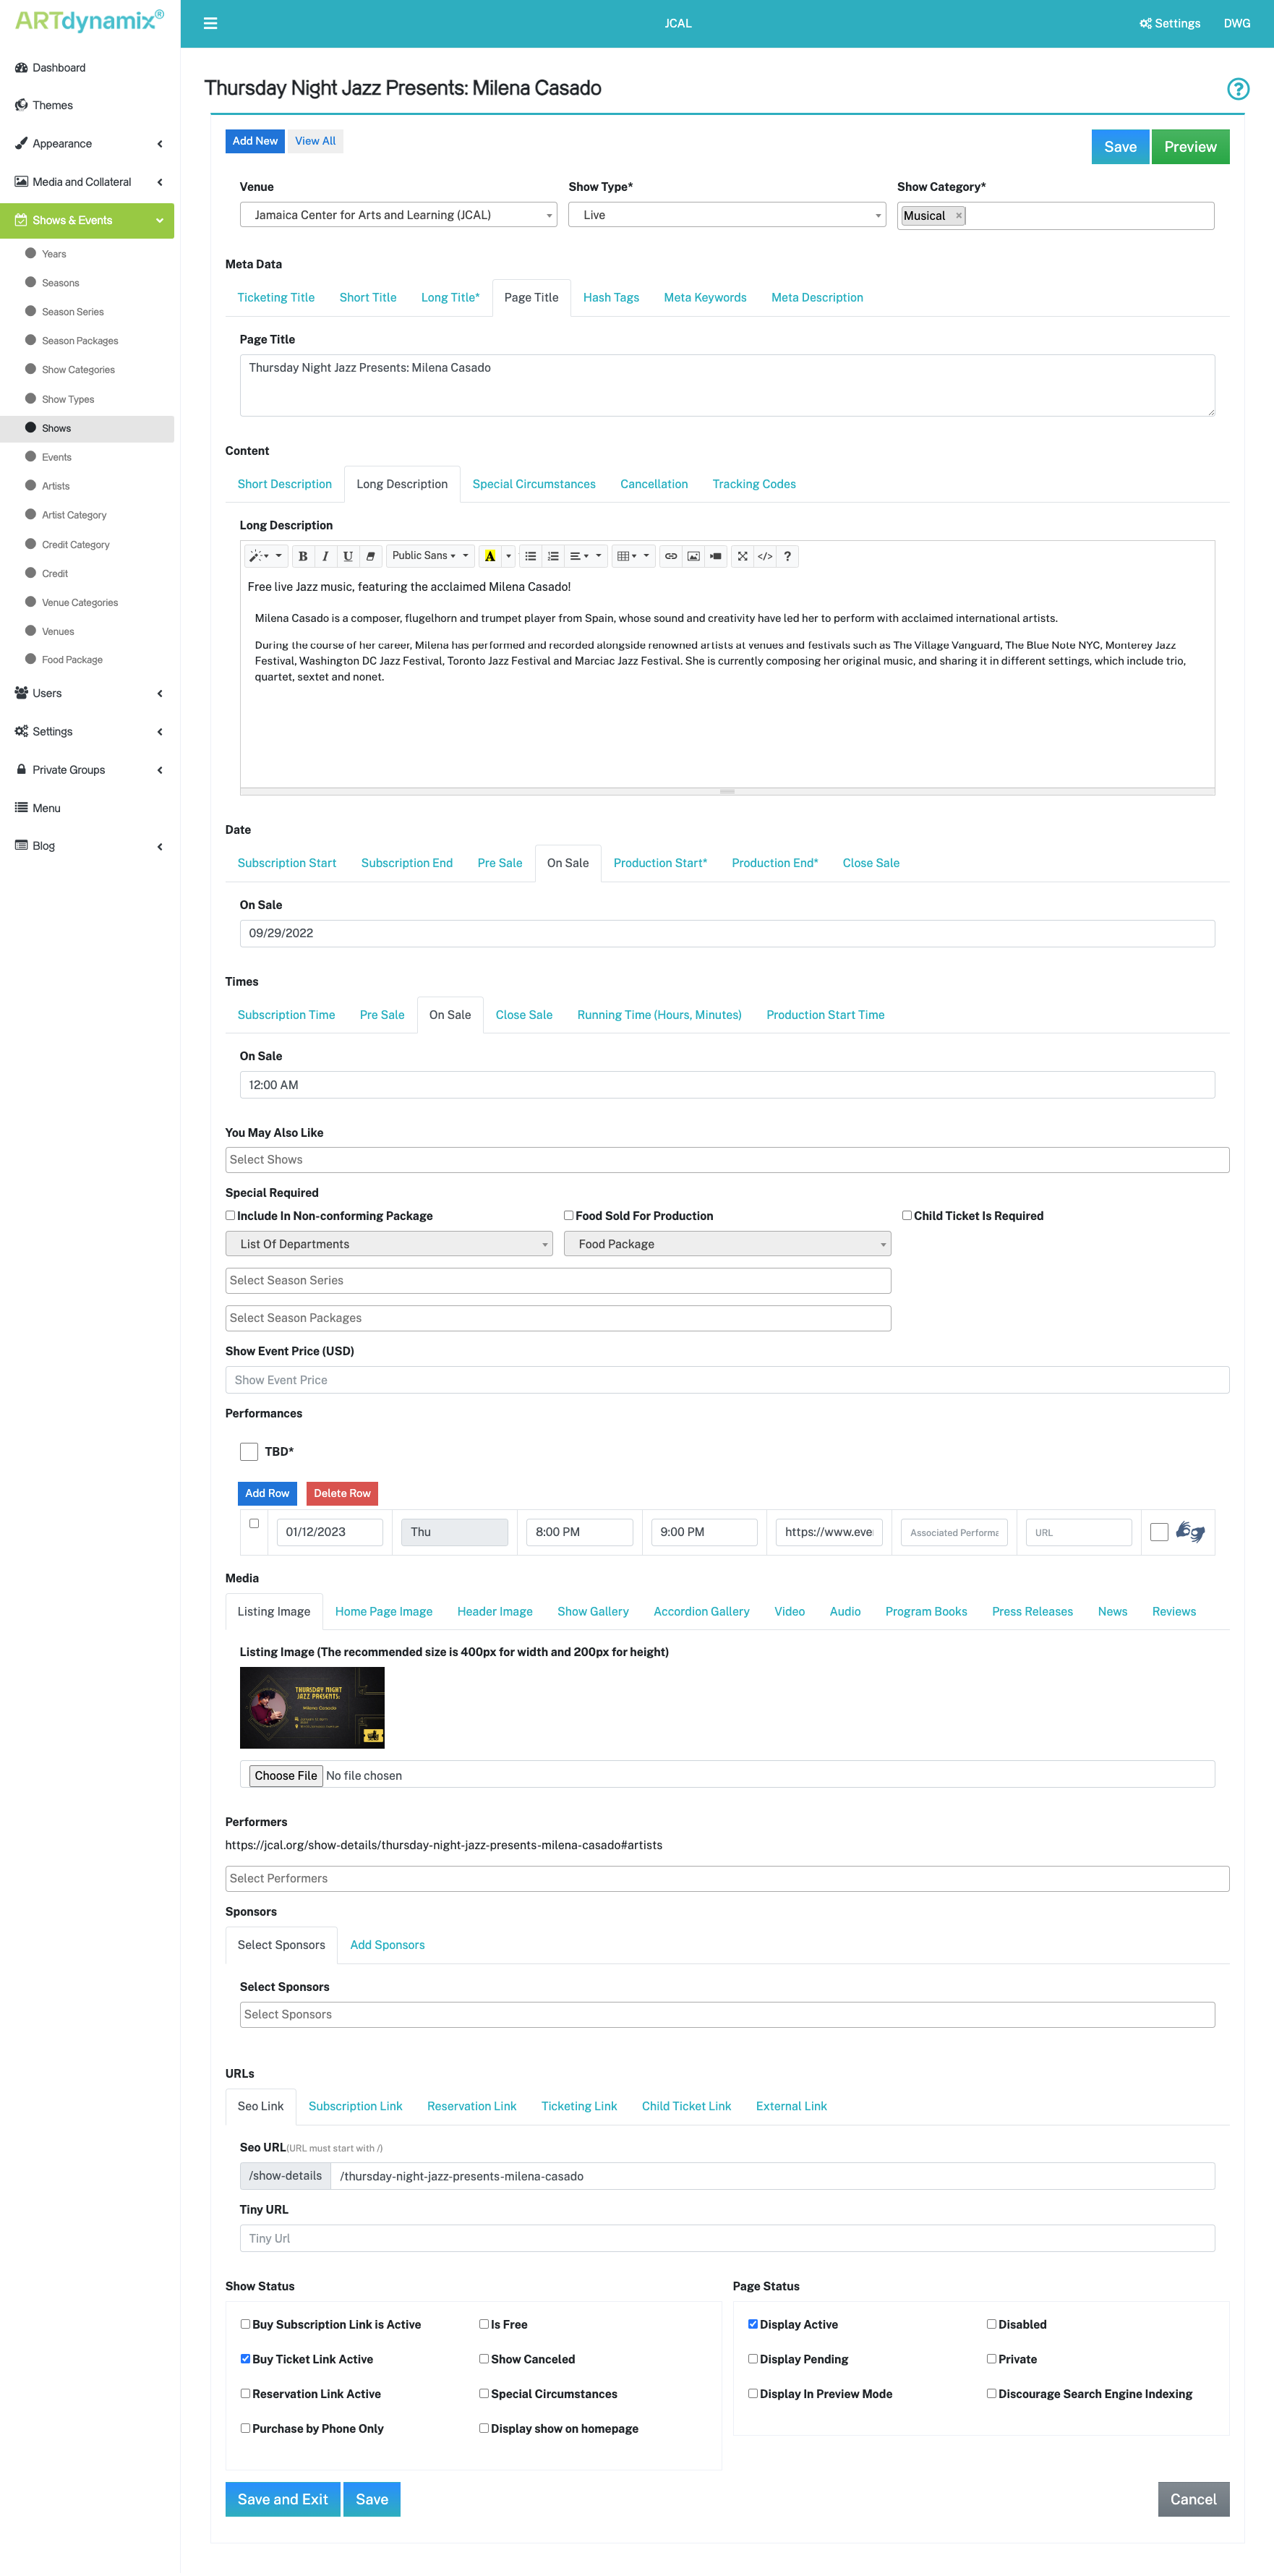Check Child Ticket Is Required
The width and height of the screenshot is (1274, 2576).
(x=908, y=1215)
